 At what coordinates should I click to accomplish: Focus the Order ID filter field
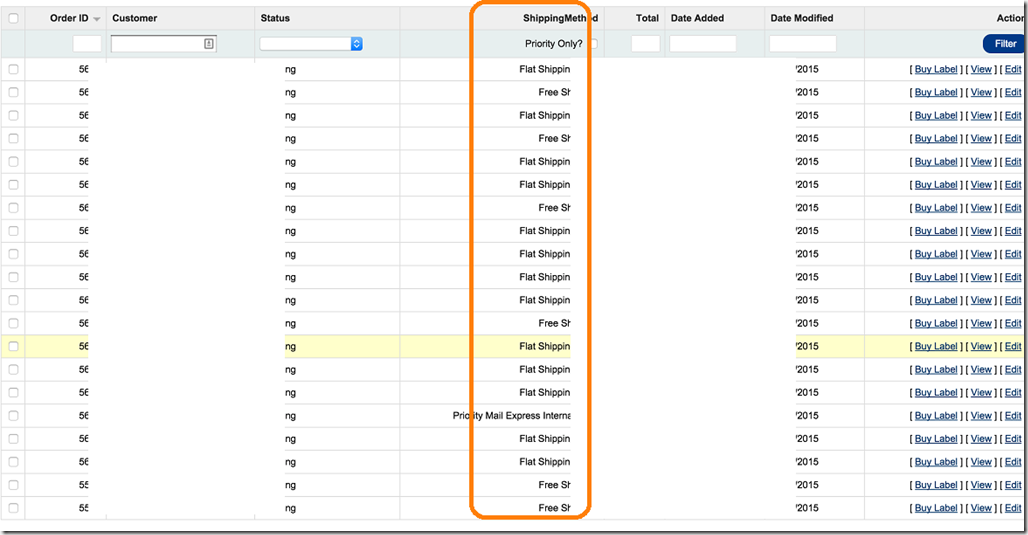87,44
